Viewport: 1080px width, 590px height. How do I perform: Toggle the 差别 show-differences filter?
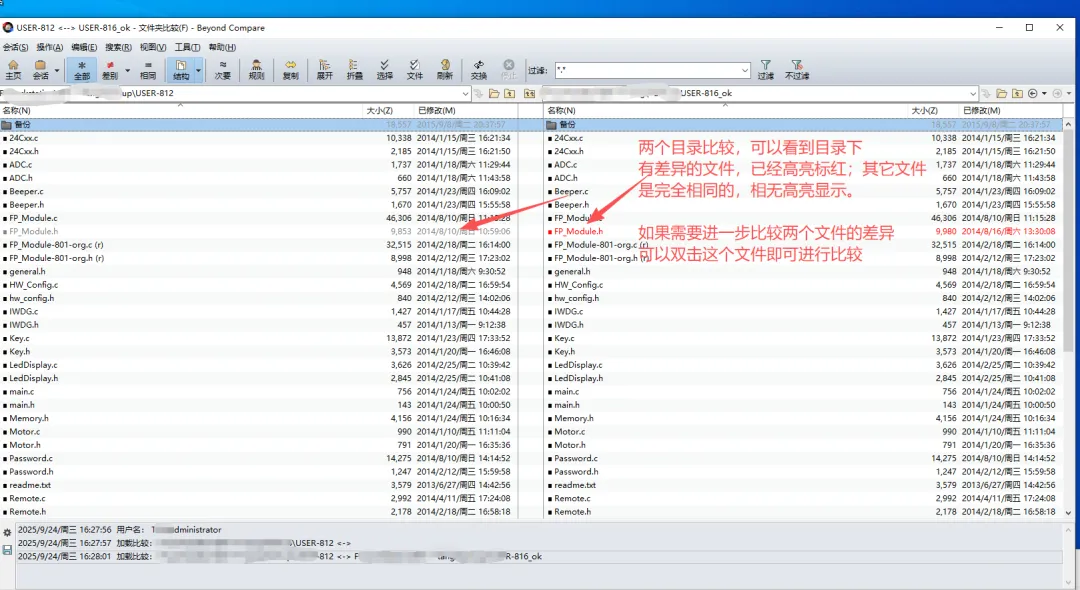pos(110,70)
